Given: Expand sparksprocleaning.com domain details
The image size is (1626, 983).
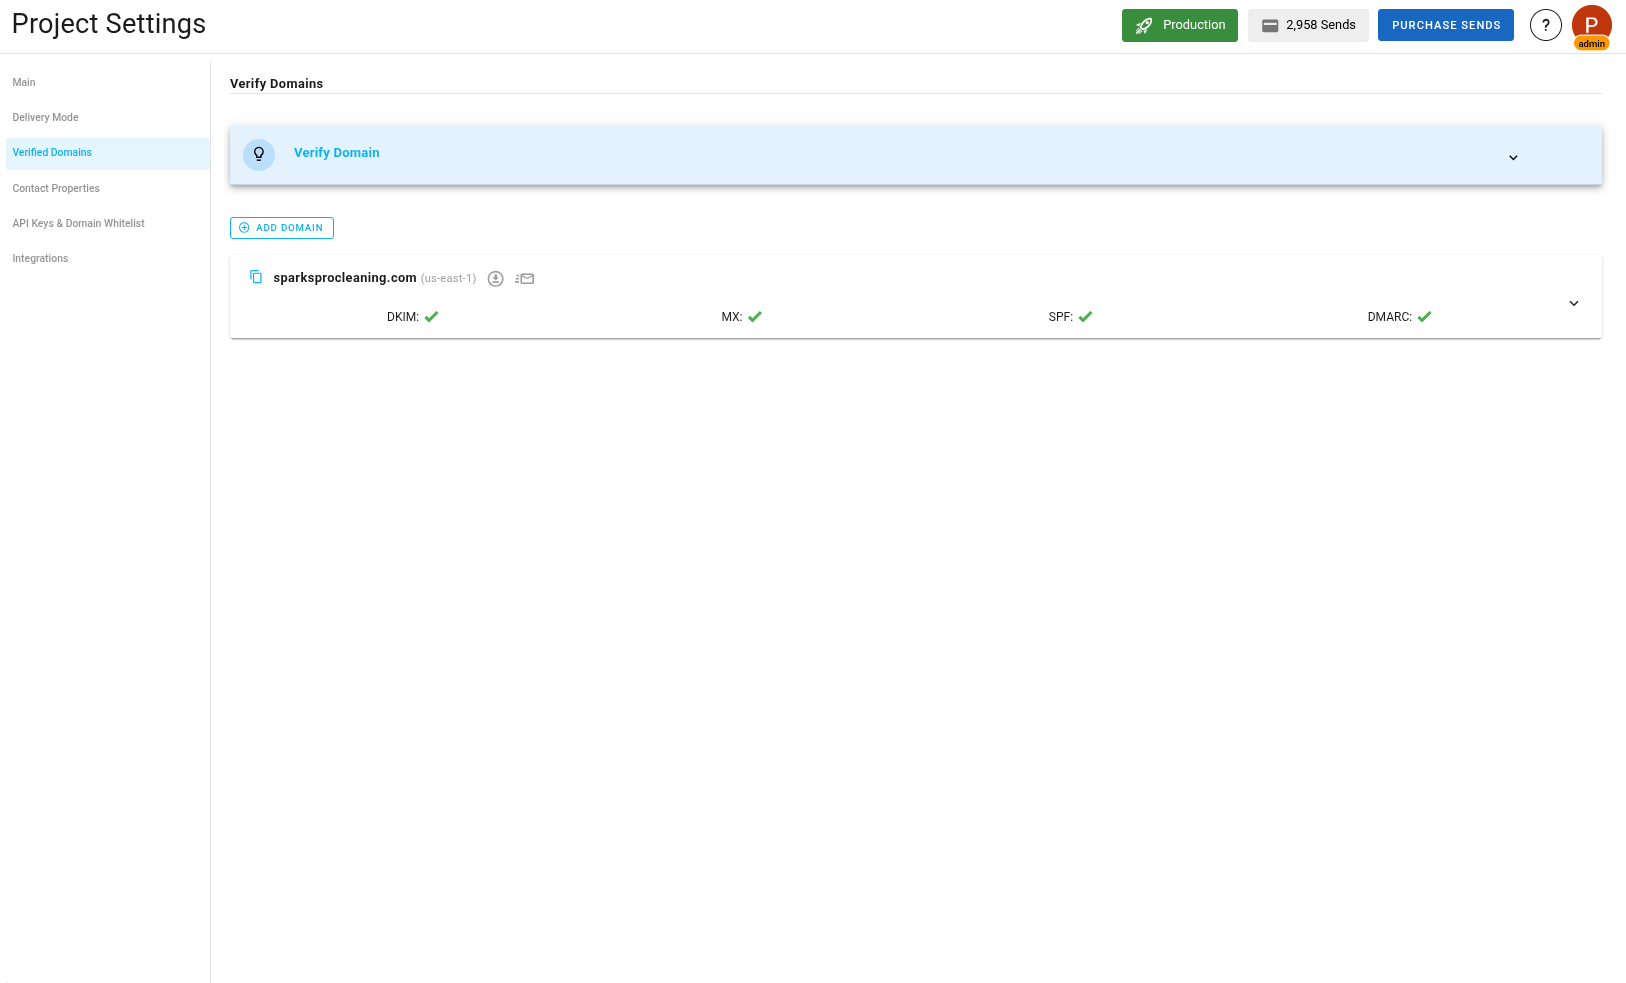Looking at the screenshot, I should point(1573,303).
